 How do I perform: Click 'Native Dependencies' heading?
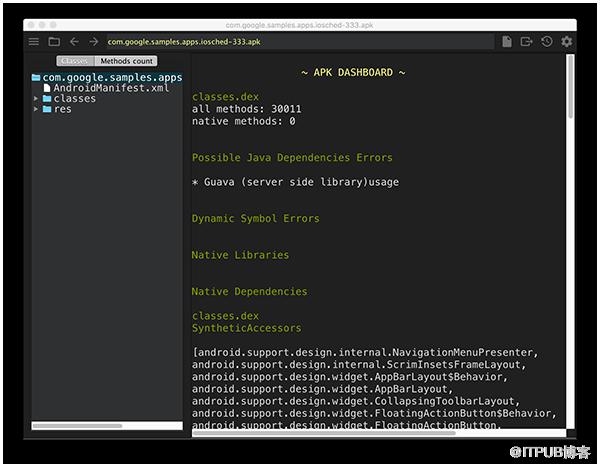click(x=249, y=292)
